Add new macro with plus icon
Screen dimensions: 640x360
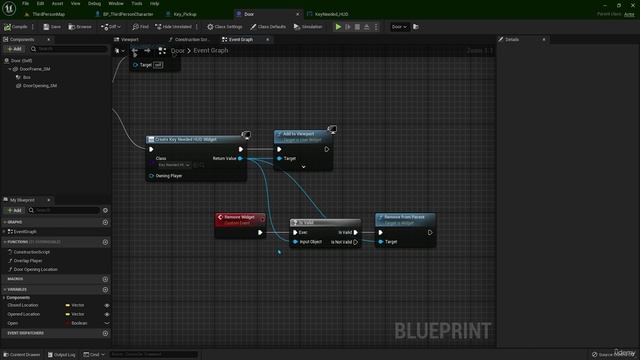coord(105,279)
